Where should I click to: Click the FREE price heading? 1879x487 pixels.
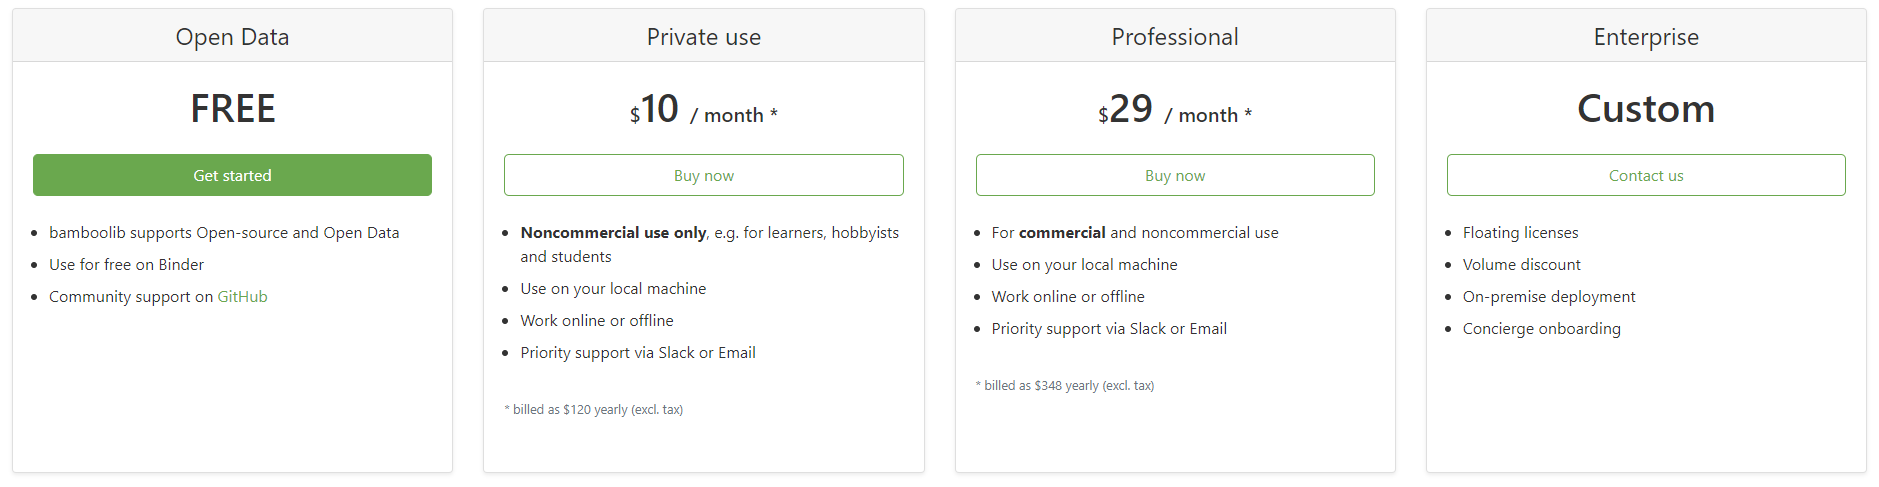pyautogui.click(x=232, y=109)
